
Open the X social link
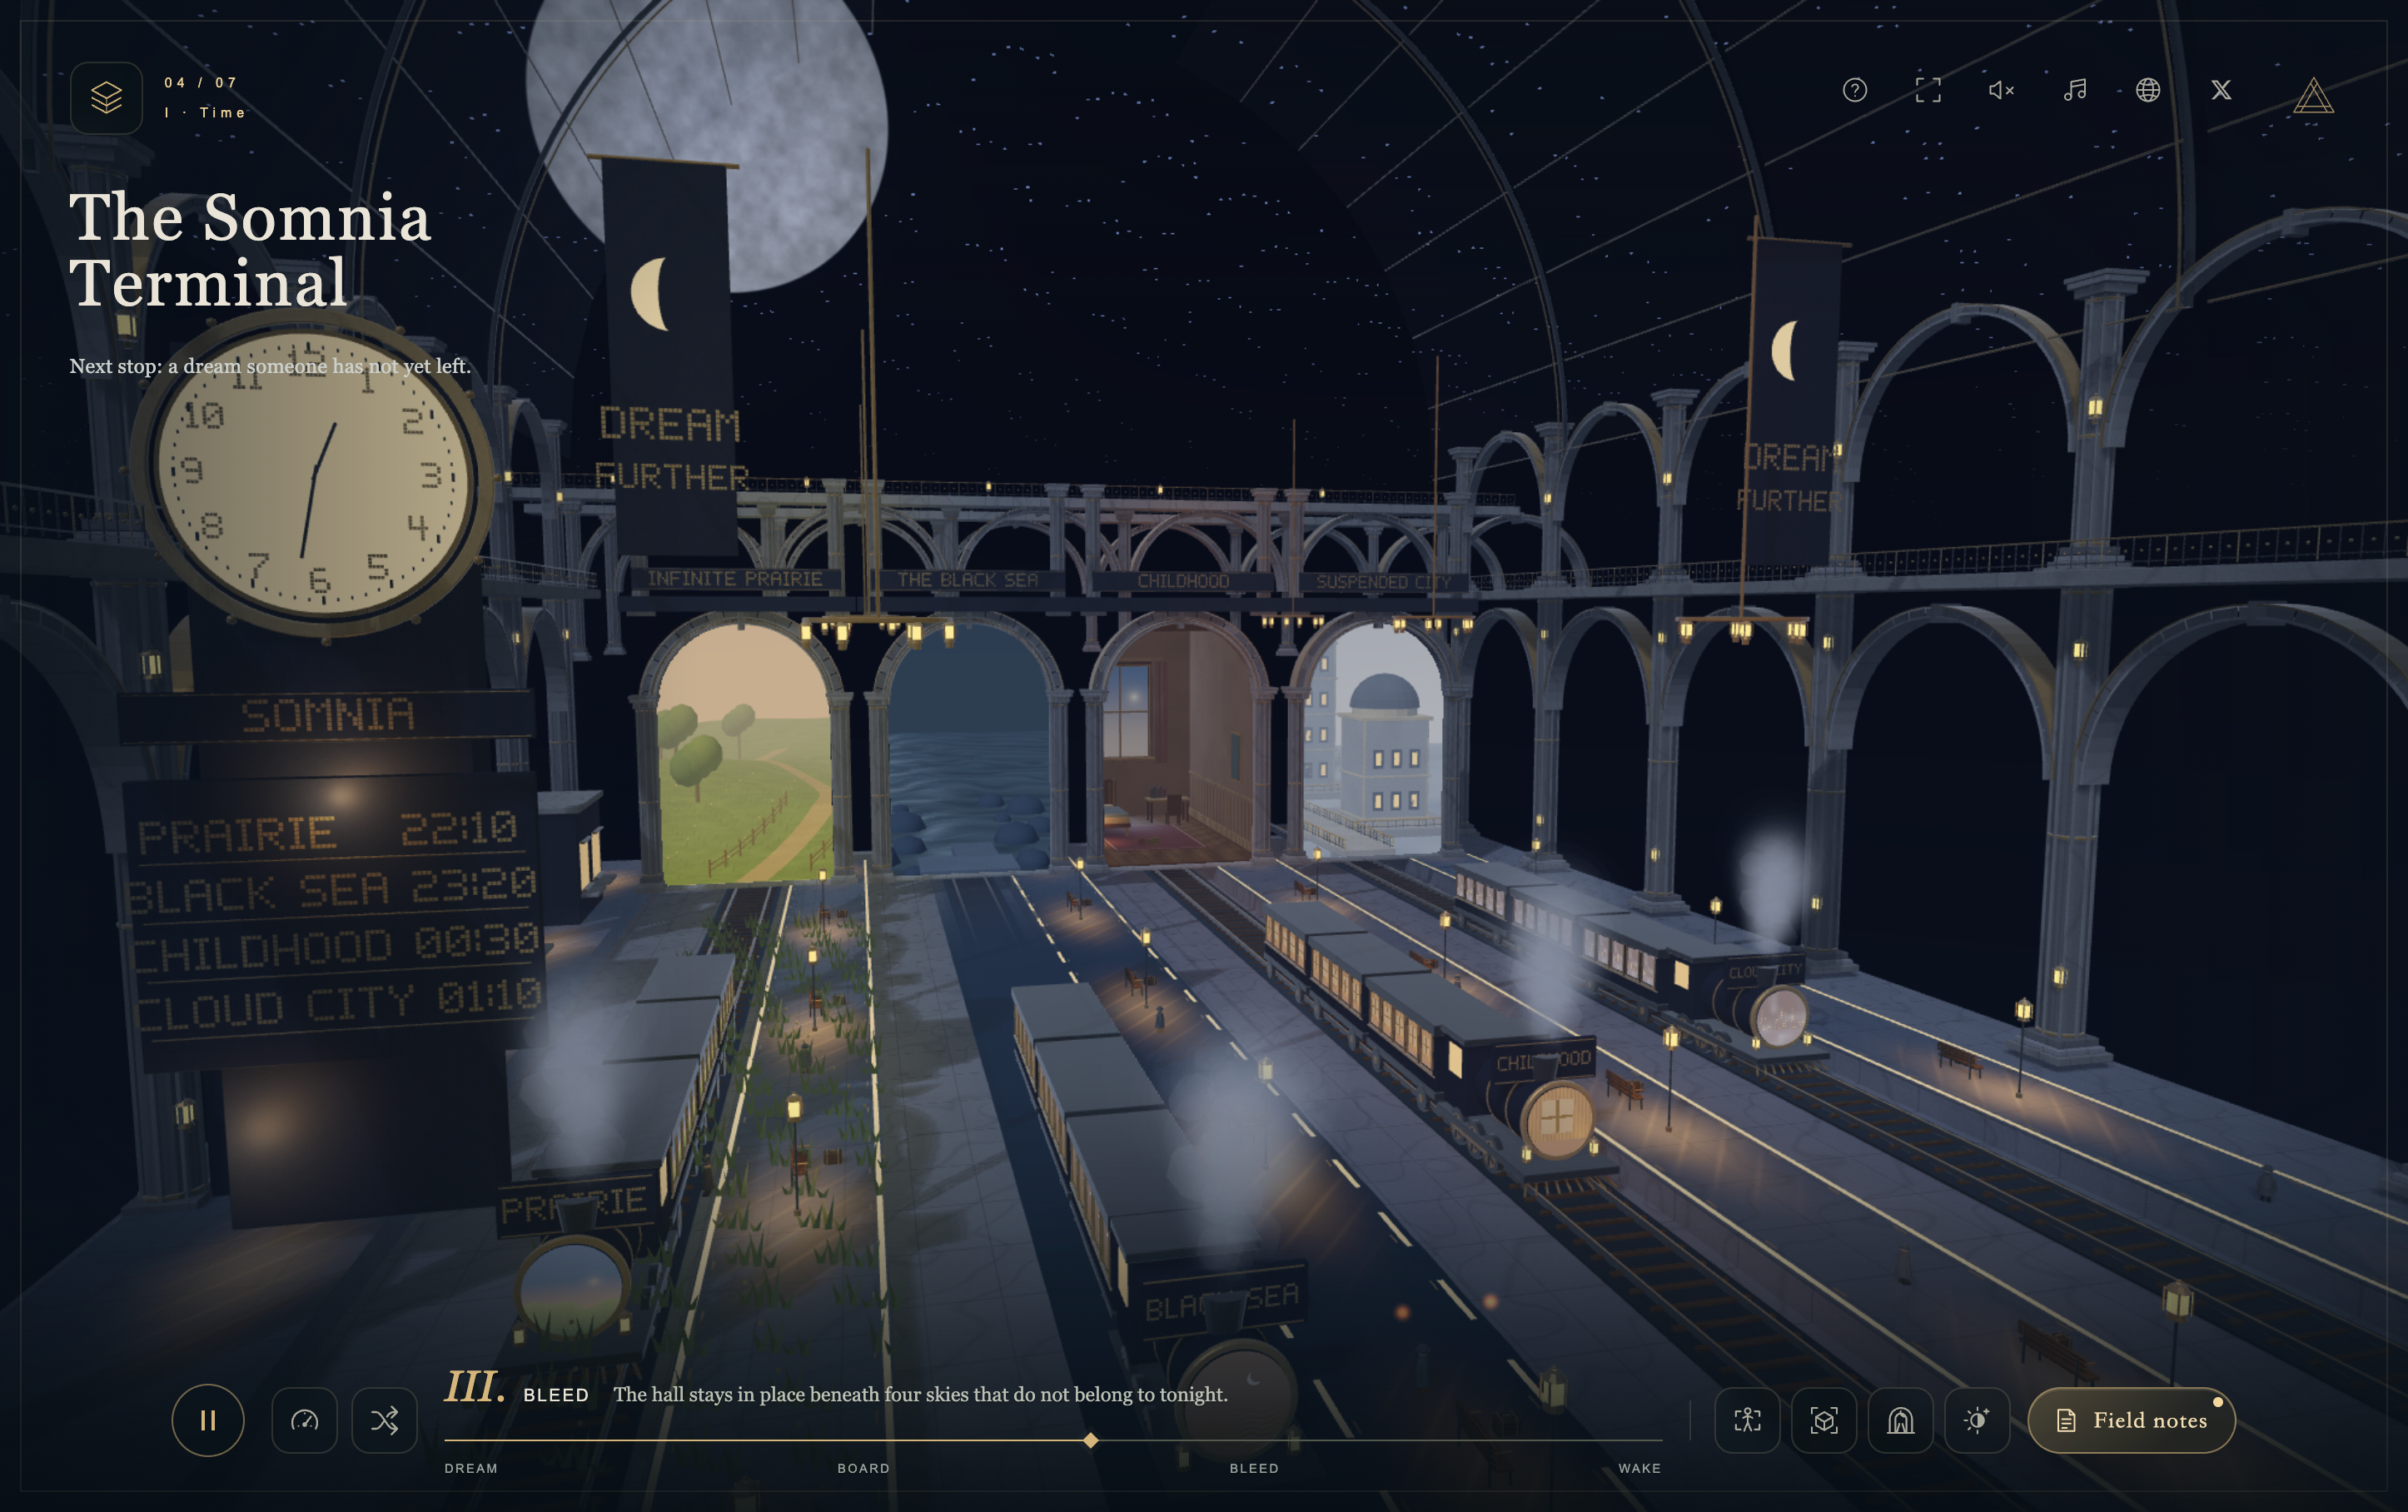tap(2221, 90)
